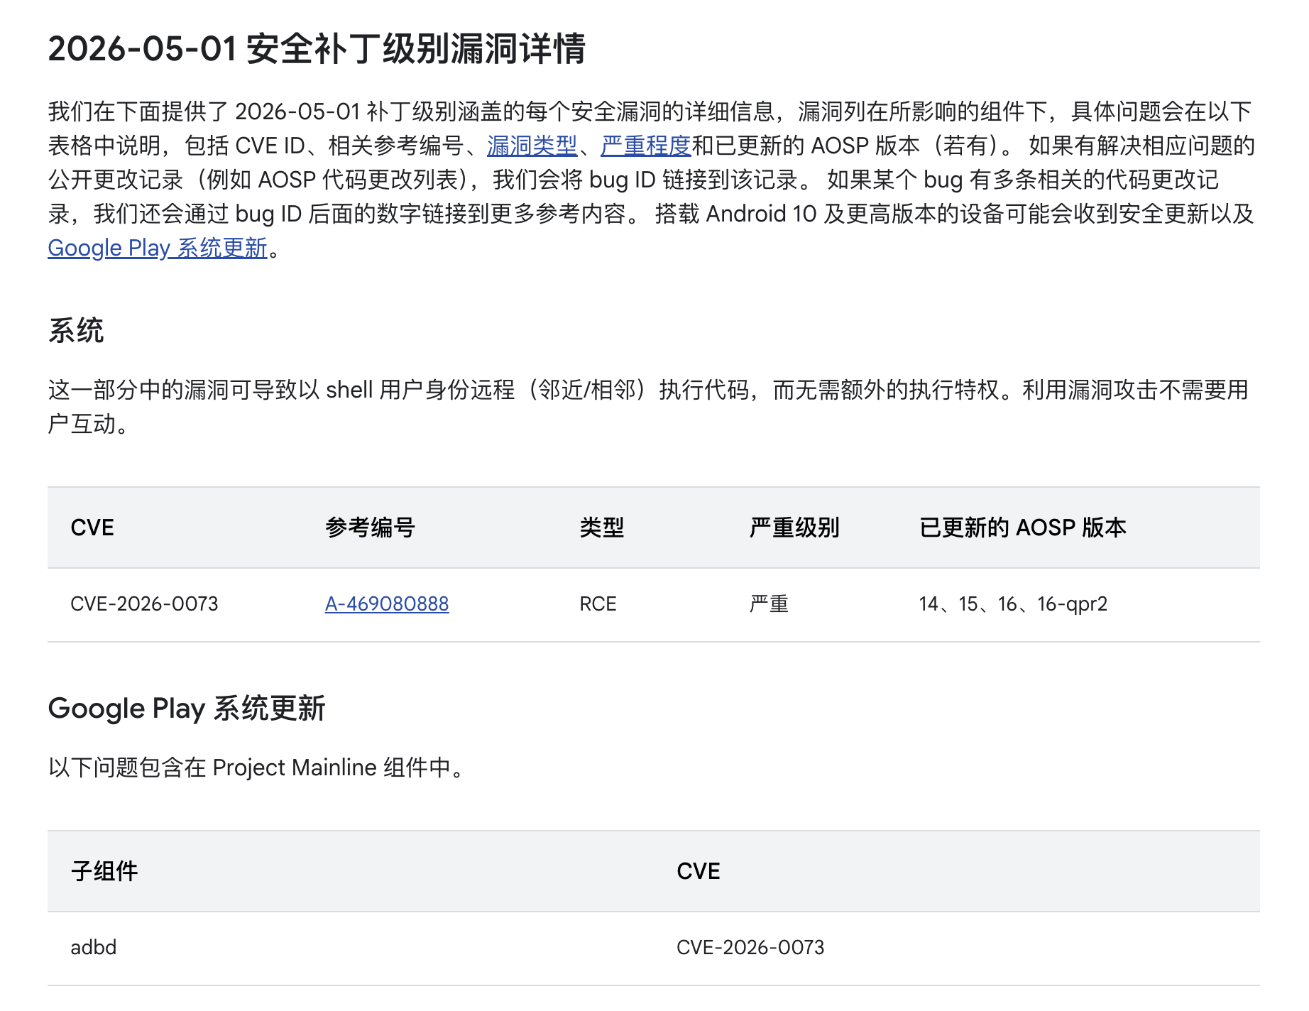
Task: Click the Google Play 系统更新 section heading
Action: [x=187, y=708]
